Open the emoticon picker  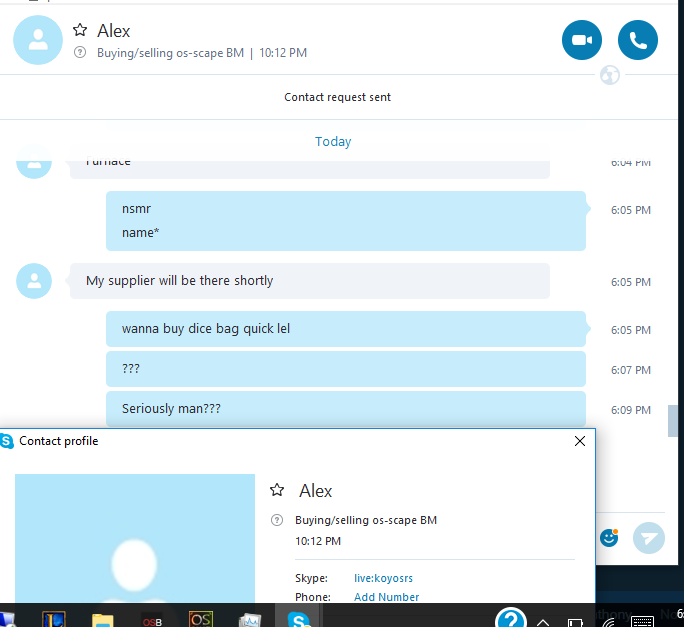coord(609,538)
